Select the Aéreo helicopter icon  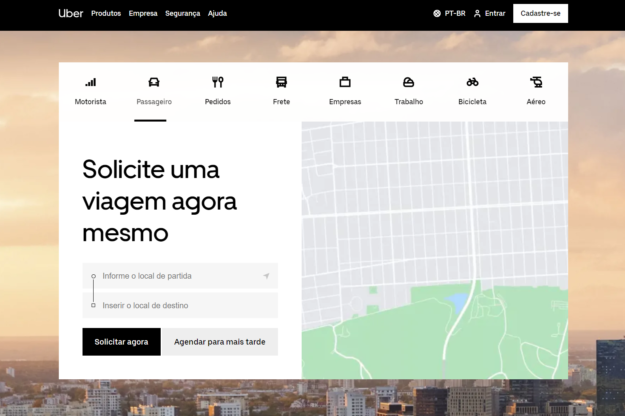point(536,82)
